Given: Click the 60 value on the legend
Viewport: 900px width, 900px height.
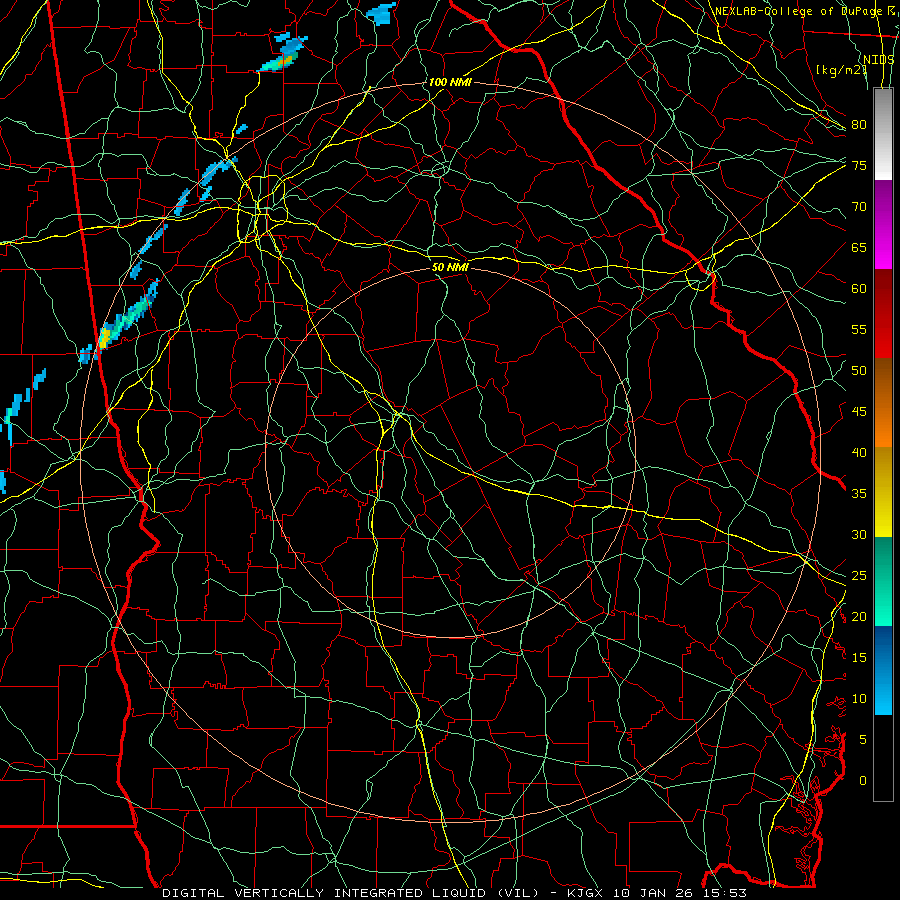Looking at the screenshot, I should click(x=859, y=289).
